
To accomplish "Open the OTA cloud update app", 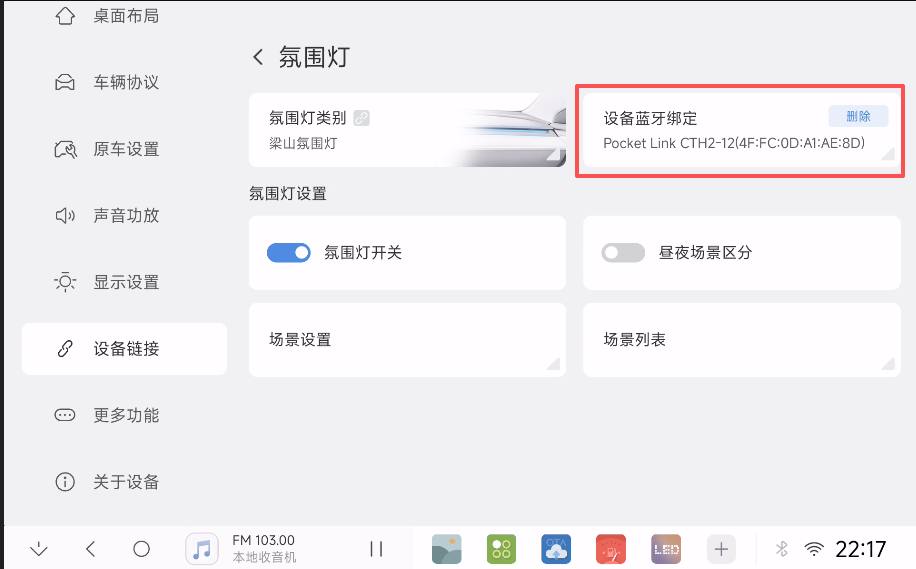I will coord(556,549).
